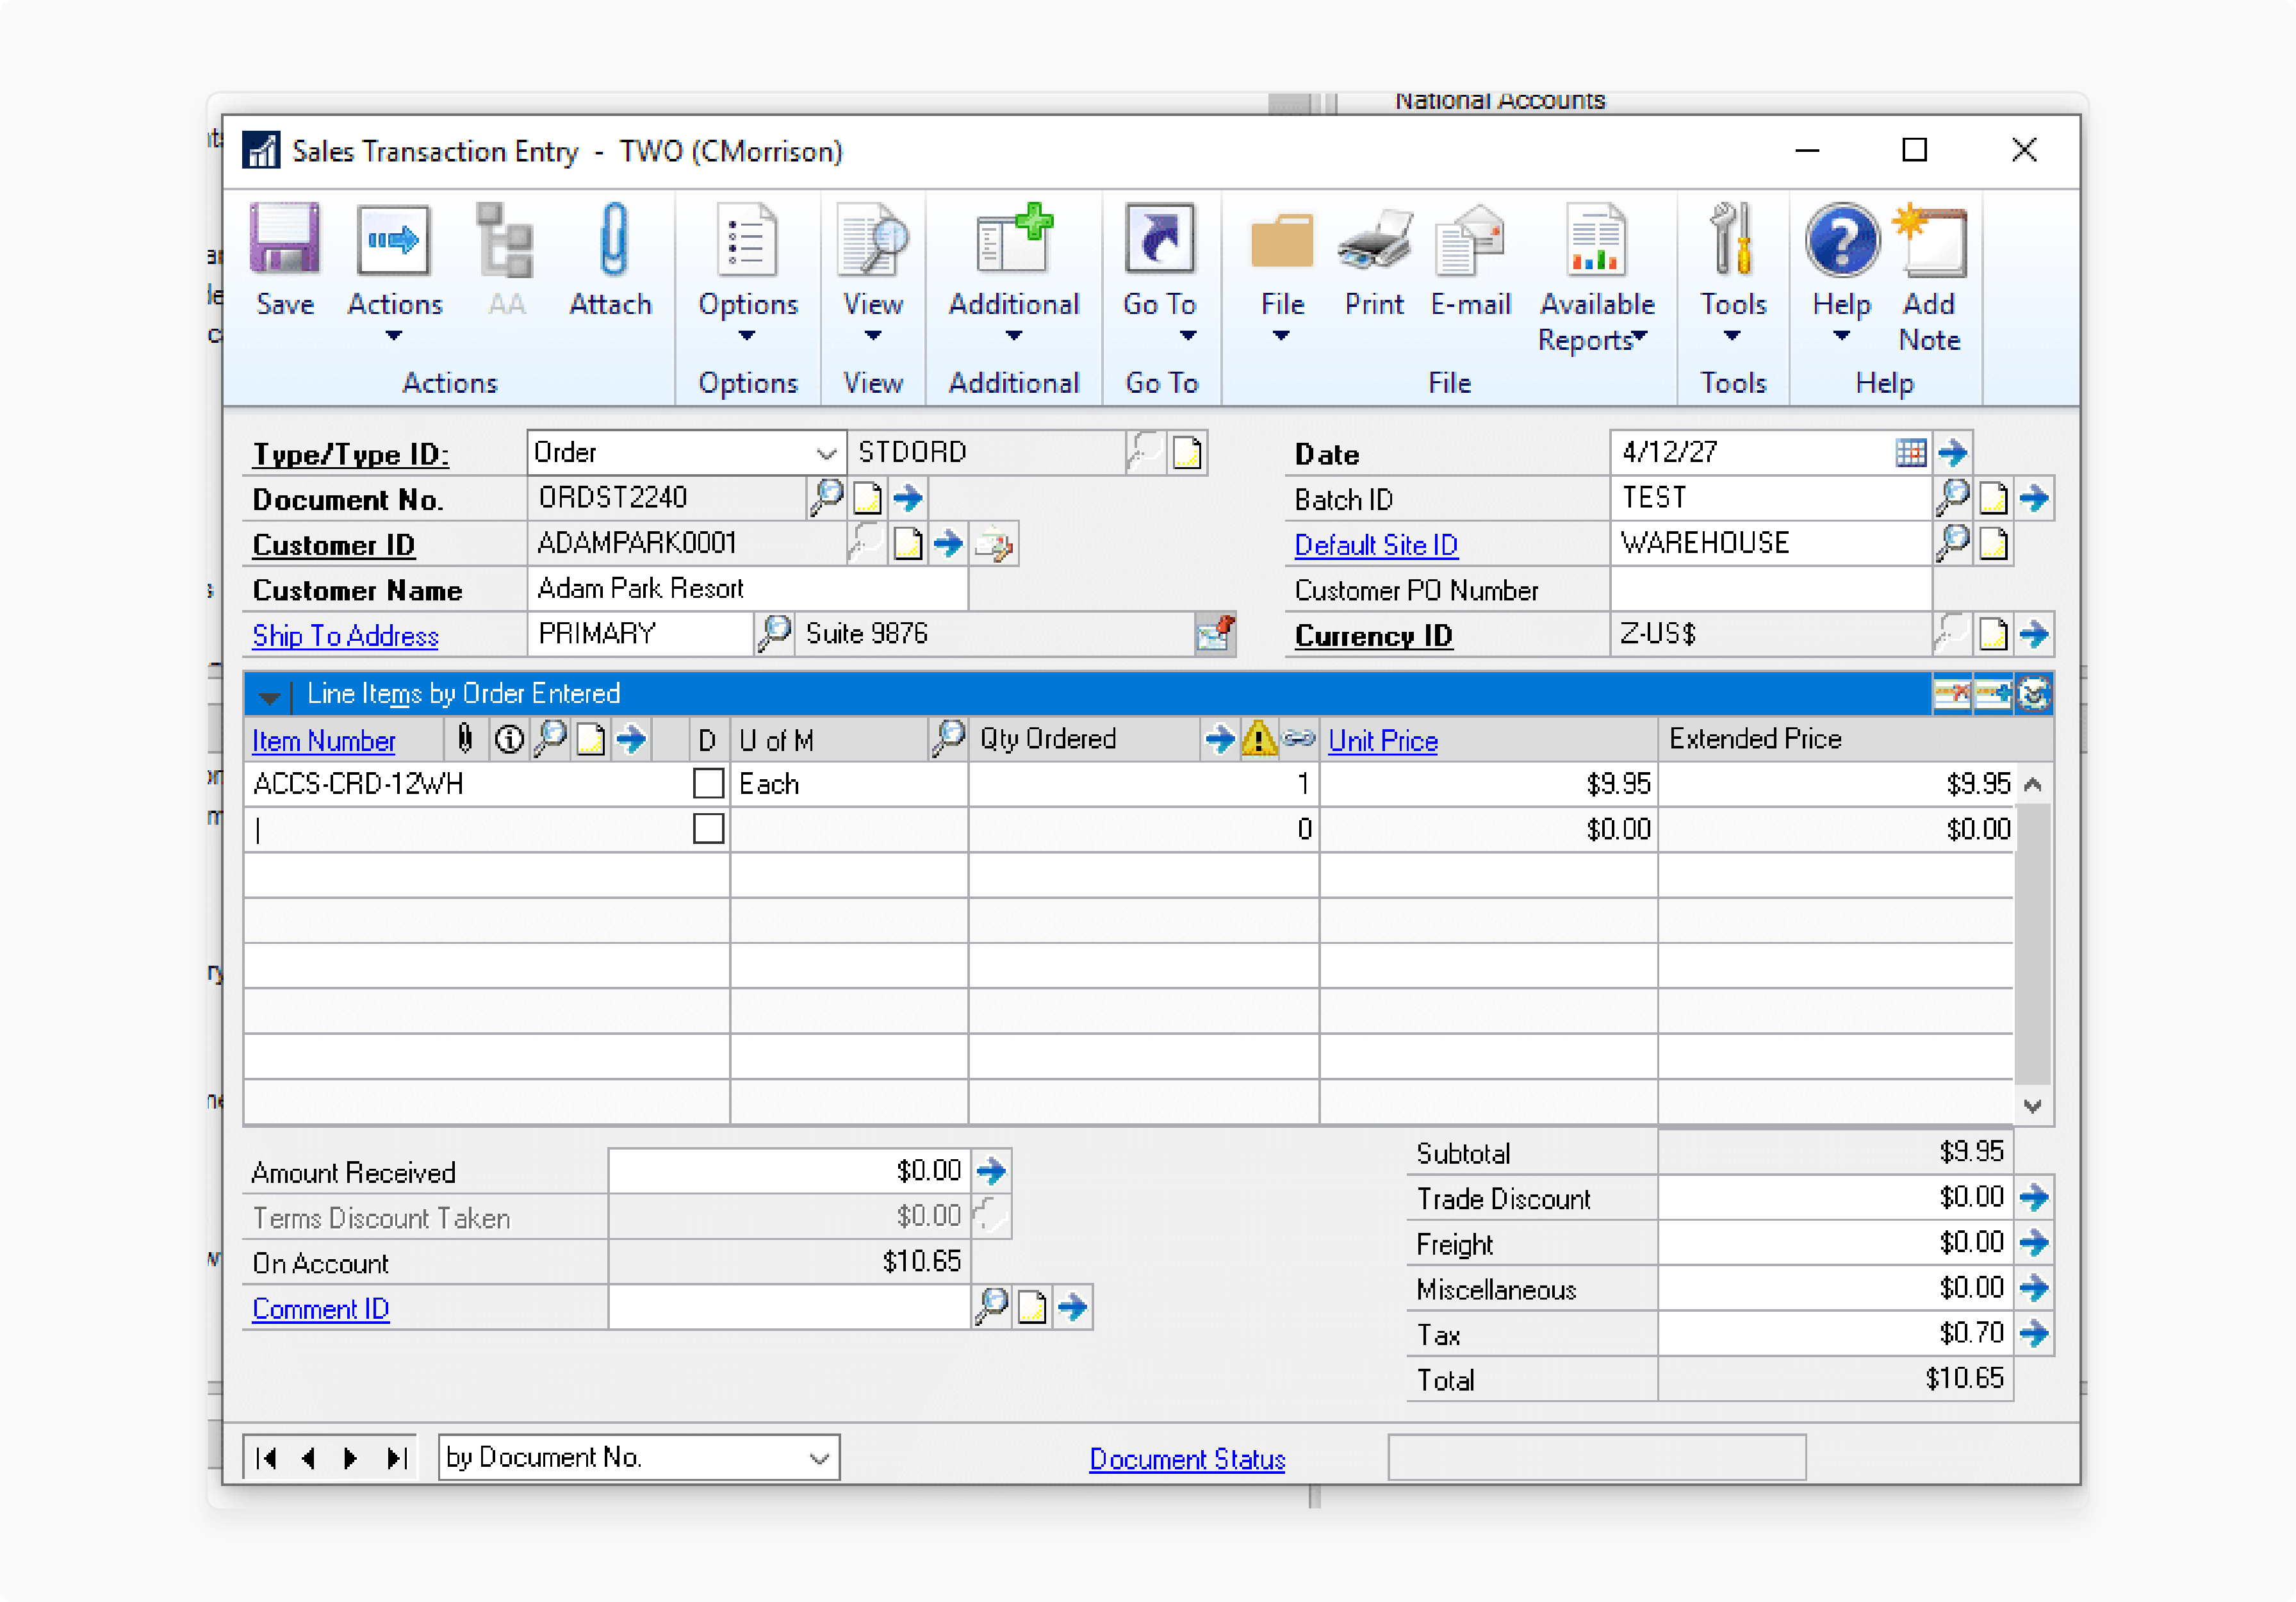The height and width of the screenshot is (1602, 2296).
Task: Open the Go To ribbon menu
Action: pos(1159,272)
